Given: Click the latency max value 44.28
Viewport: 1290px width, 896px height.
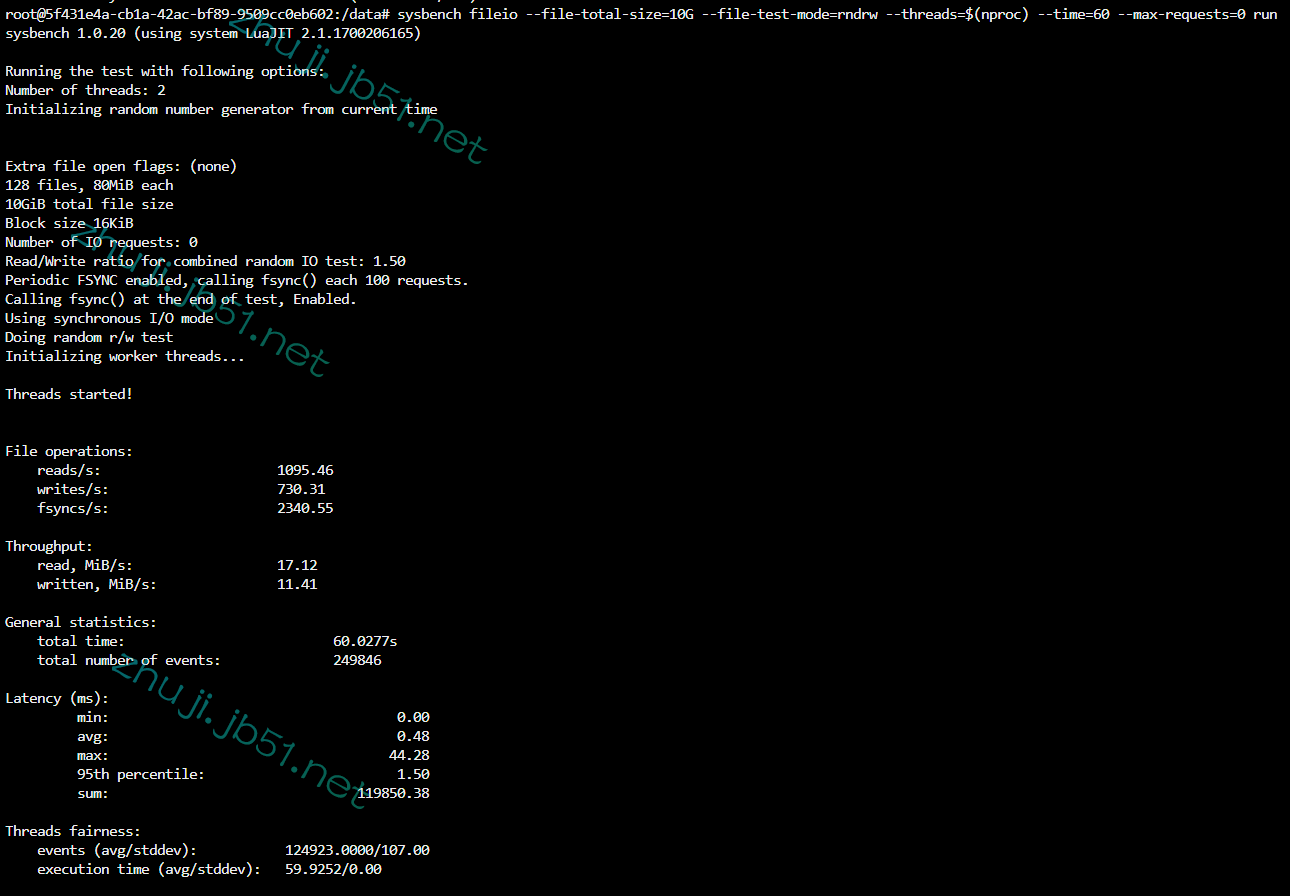Looking at the screenshot, I should click(x=409, y=755).
